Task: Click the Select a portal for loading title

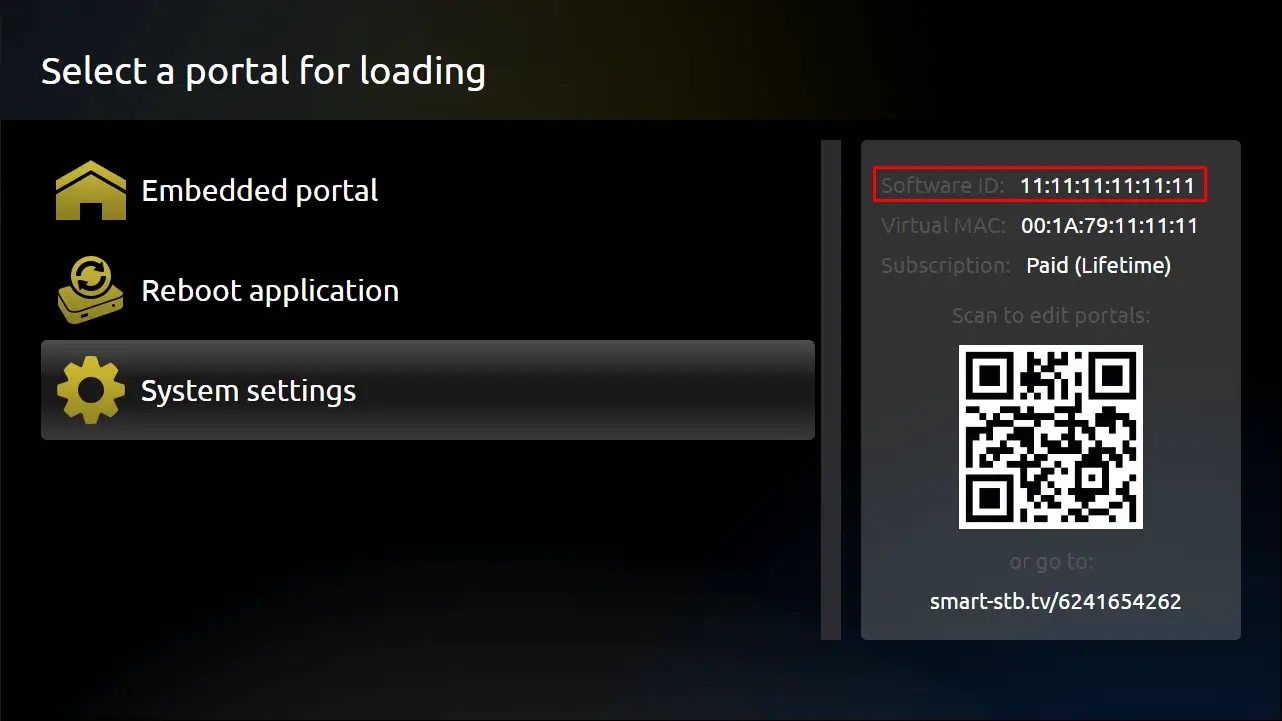Action: (263, 72)
